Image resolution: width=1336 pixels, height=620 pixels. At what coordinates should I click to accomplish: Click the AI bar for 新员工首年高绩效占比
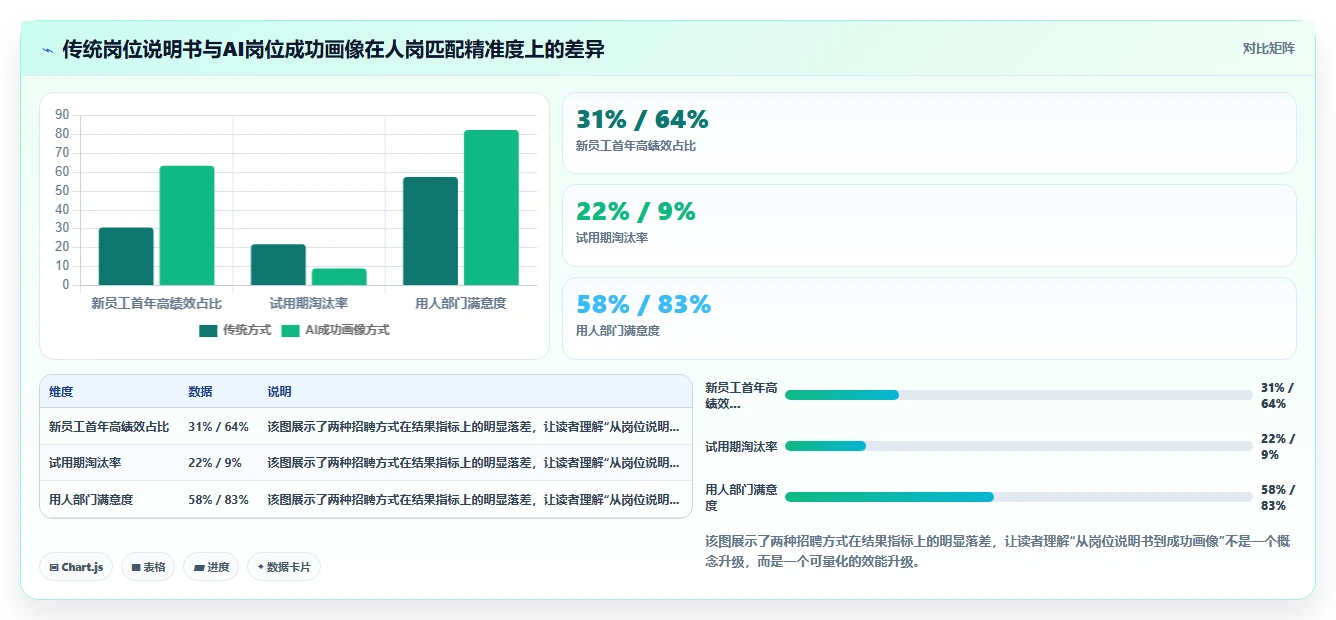click(x=187, y=225)
